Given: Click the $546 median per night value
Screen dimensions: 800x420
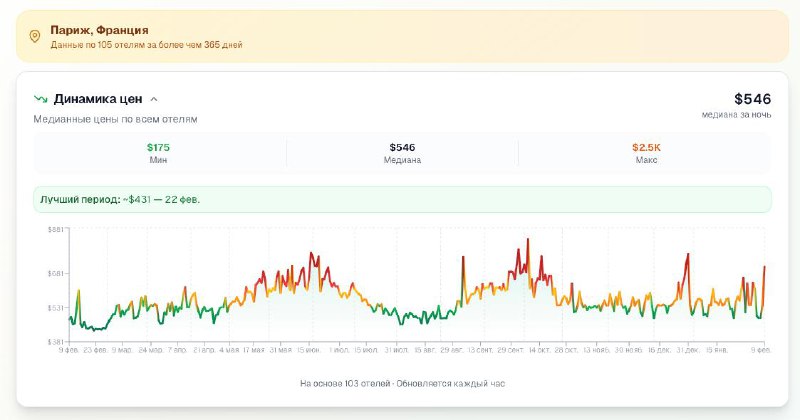Looking at the screenshot, I should point(752,99).
